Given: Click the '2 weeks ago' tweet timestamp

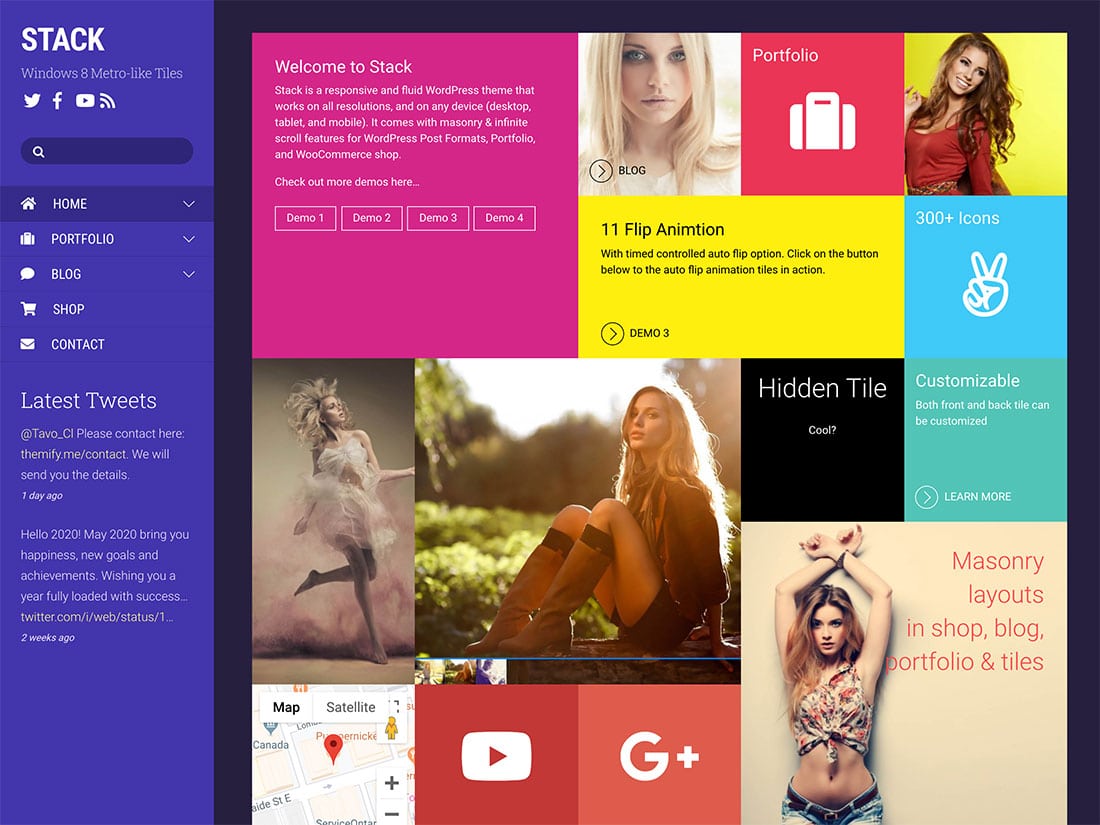Looking at the screenshot, I should point(47,638).
